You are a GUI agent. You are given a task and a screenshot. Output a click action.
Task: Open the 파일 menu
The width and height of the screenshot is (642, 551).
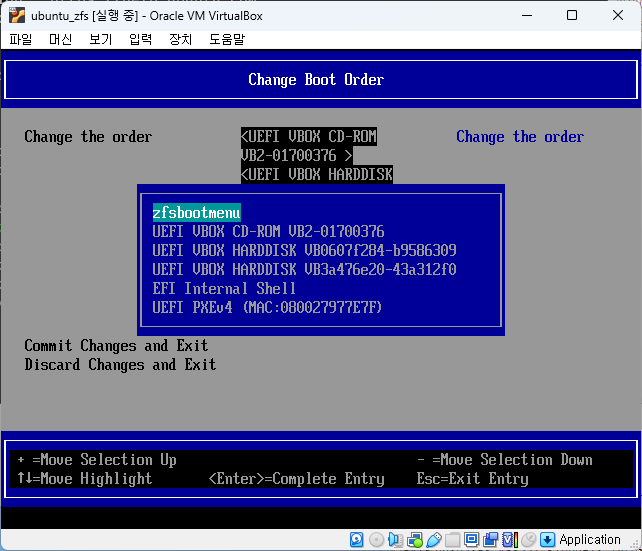pos(21,39)
